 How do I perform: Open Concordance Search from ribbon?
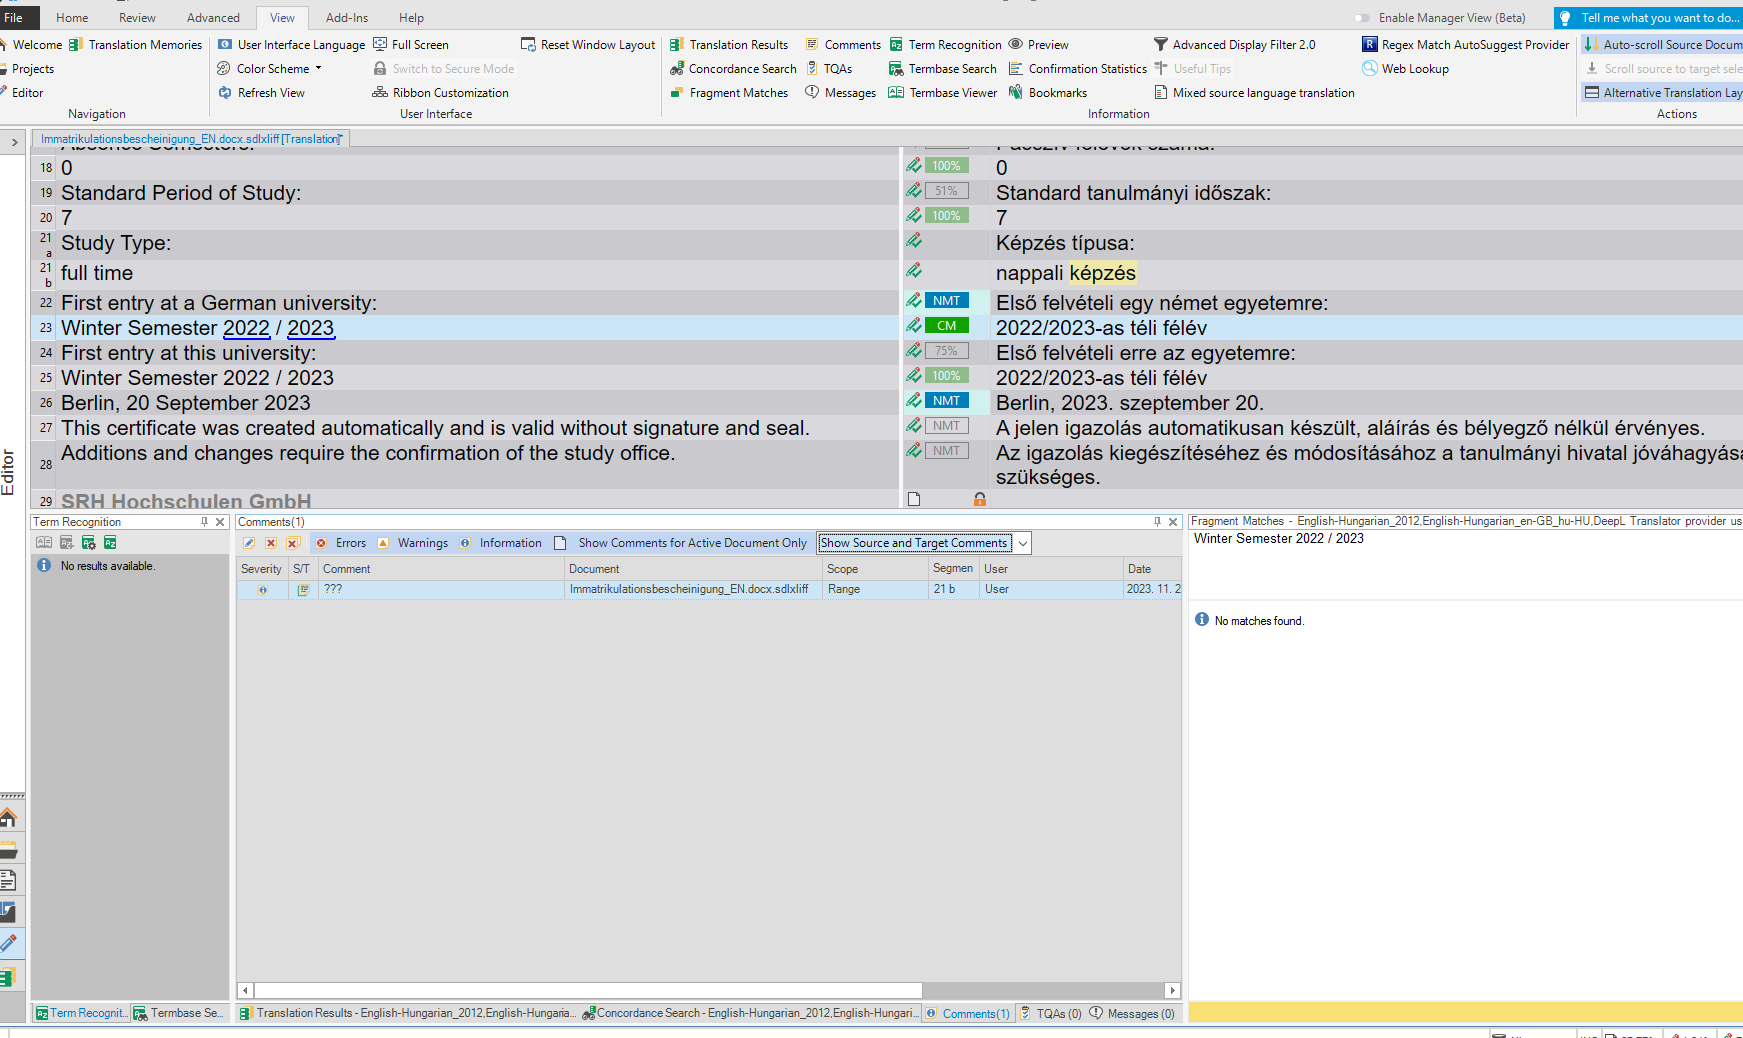[733, 69]
